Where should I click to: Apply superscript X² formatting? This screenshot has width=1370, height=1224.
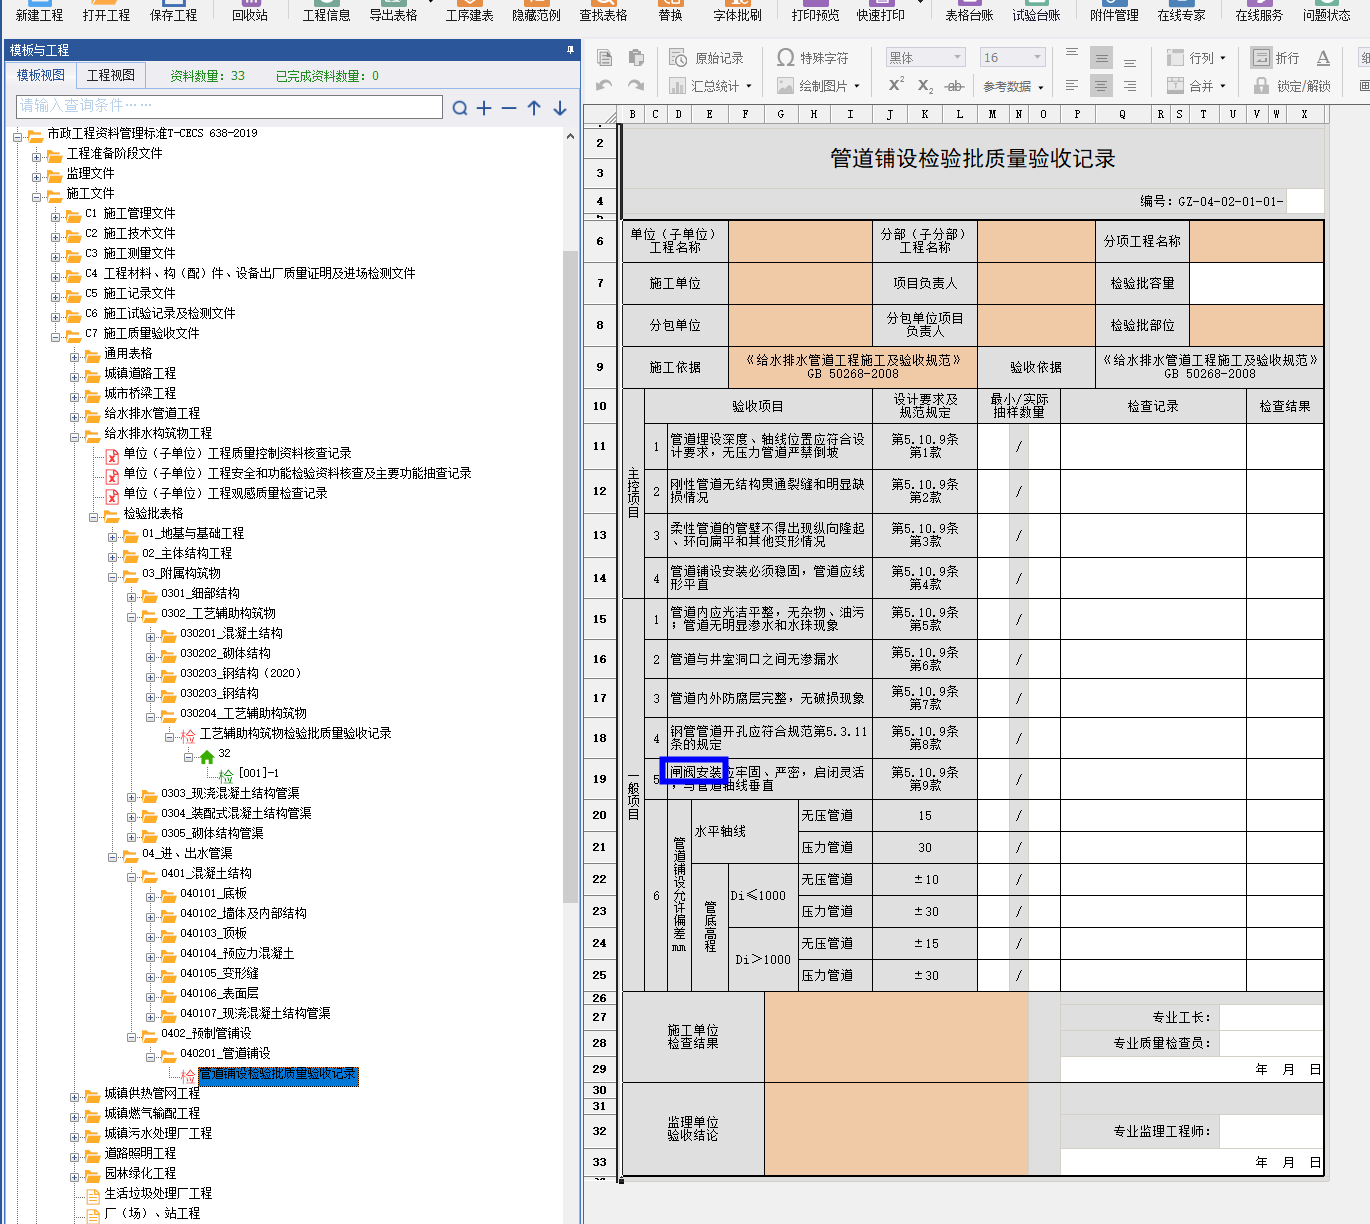896,86
